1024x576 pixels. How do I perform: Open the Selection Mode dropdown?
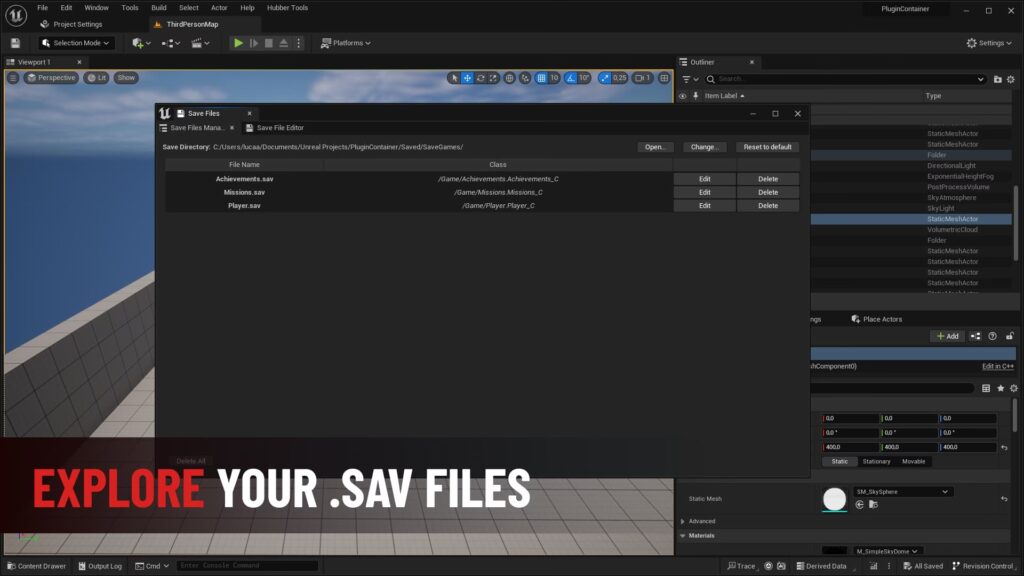76,43
